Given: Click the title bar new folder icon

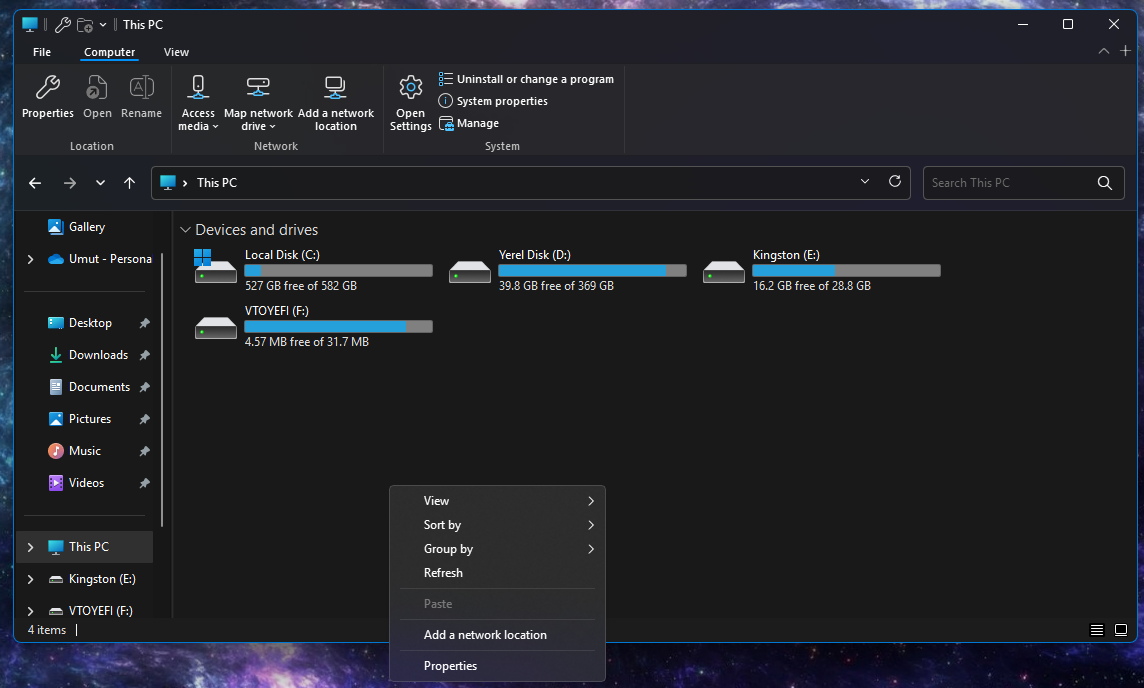Looking at the screenshot, I should tap(85, 25).
